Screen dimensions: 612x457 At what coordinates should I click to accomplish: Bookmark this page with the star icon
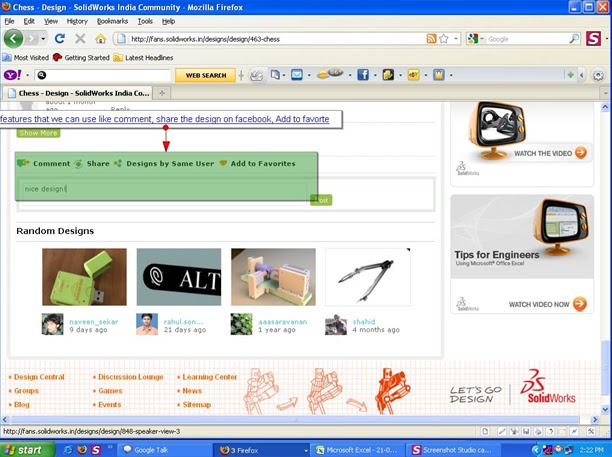[x=444, y=39]
